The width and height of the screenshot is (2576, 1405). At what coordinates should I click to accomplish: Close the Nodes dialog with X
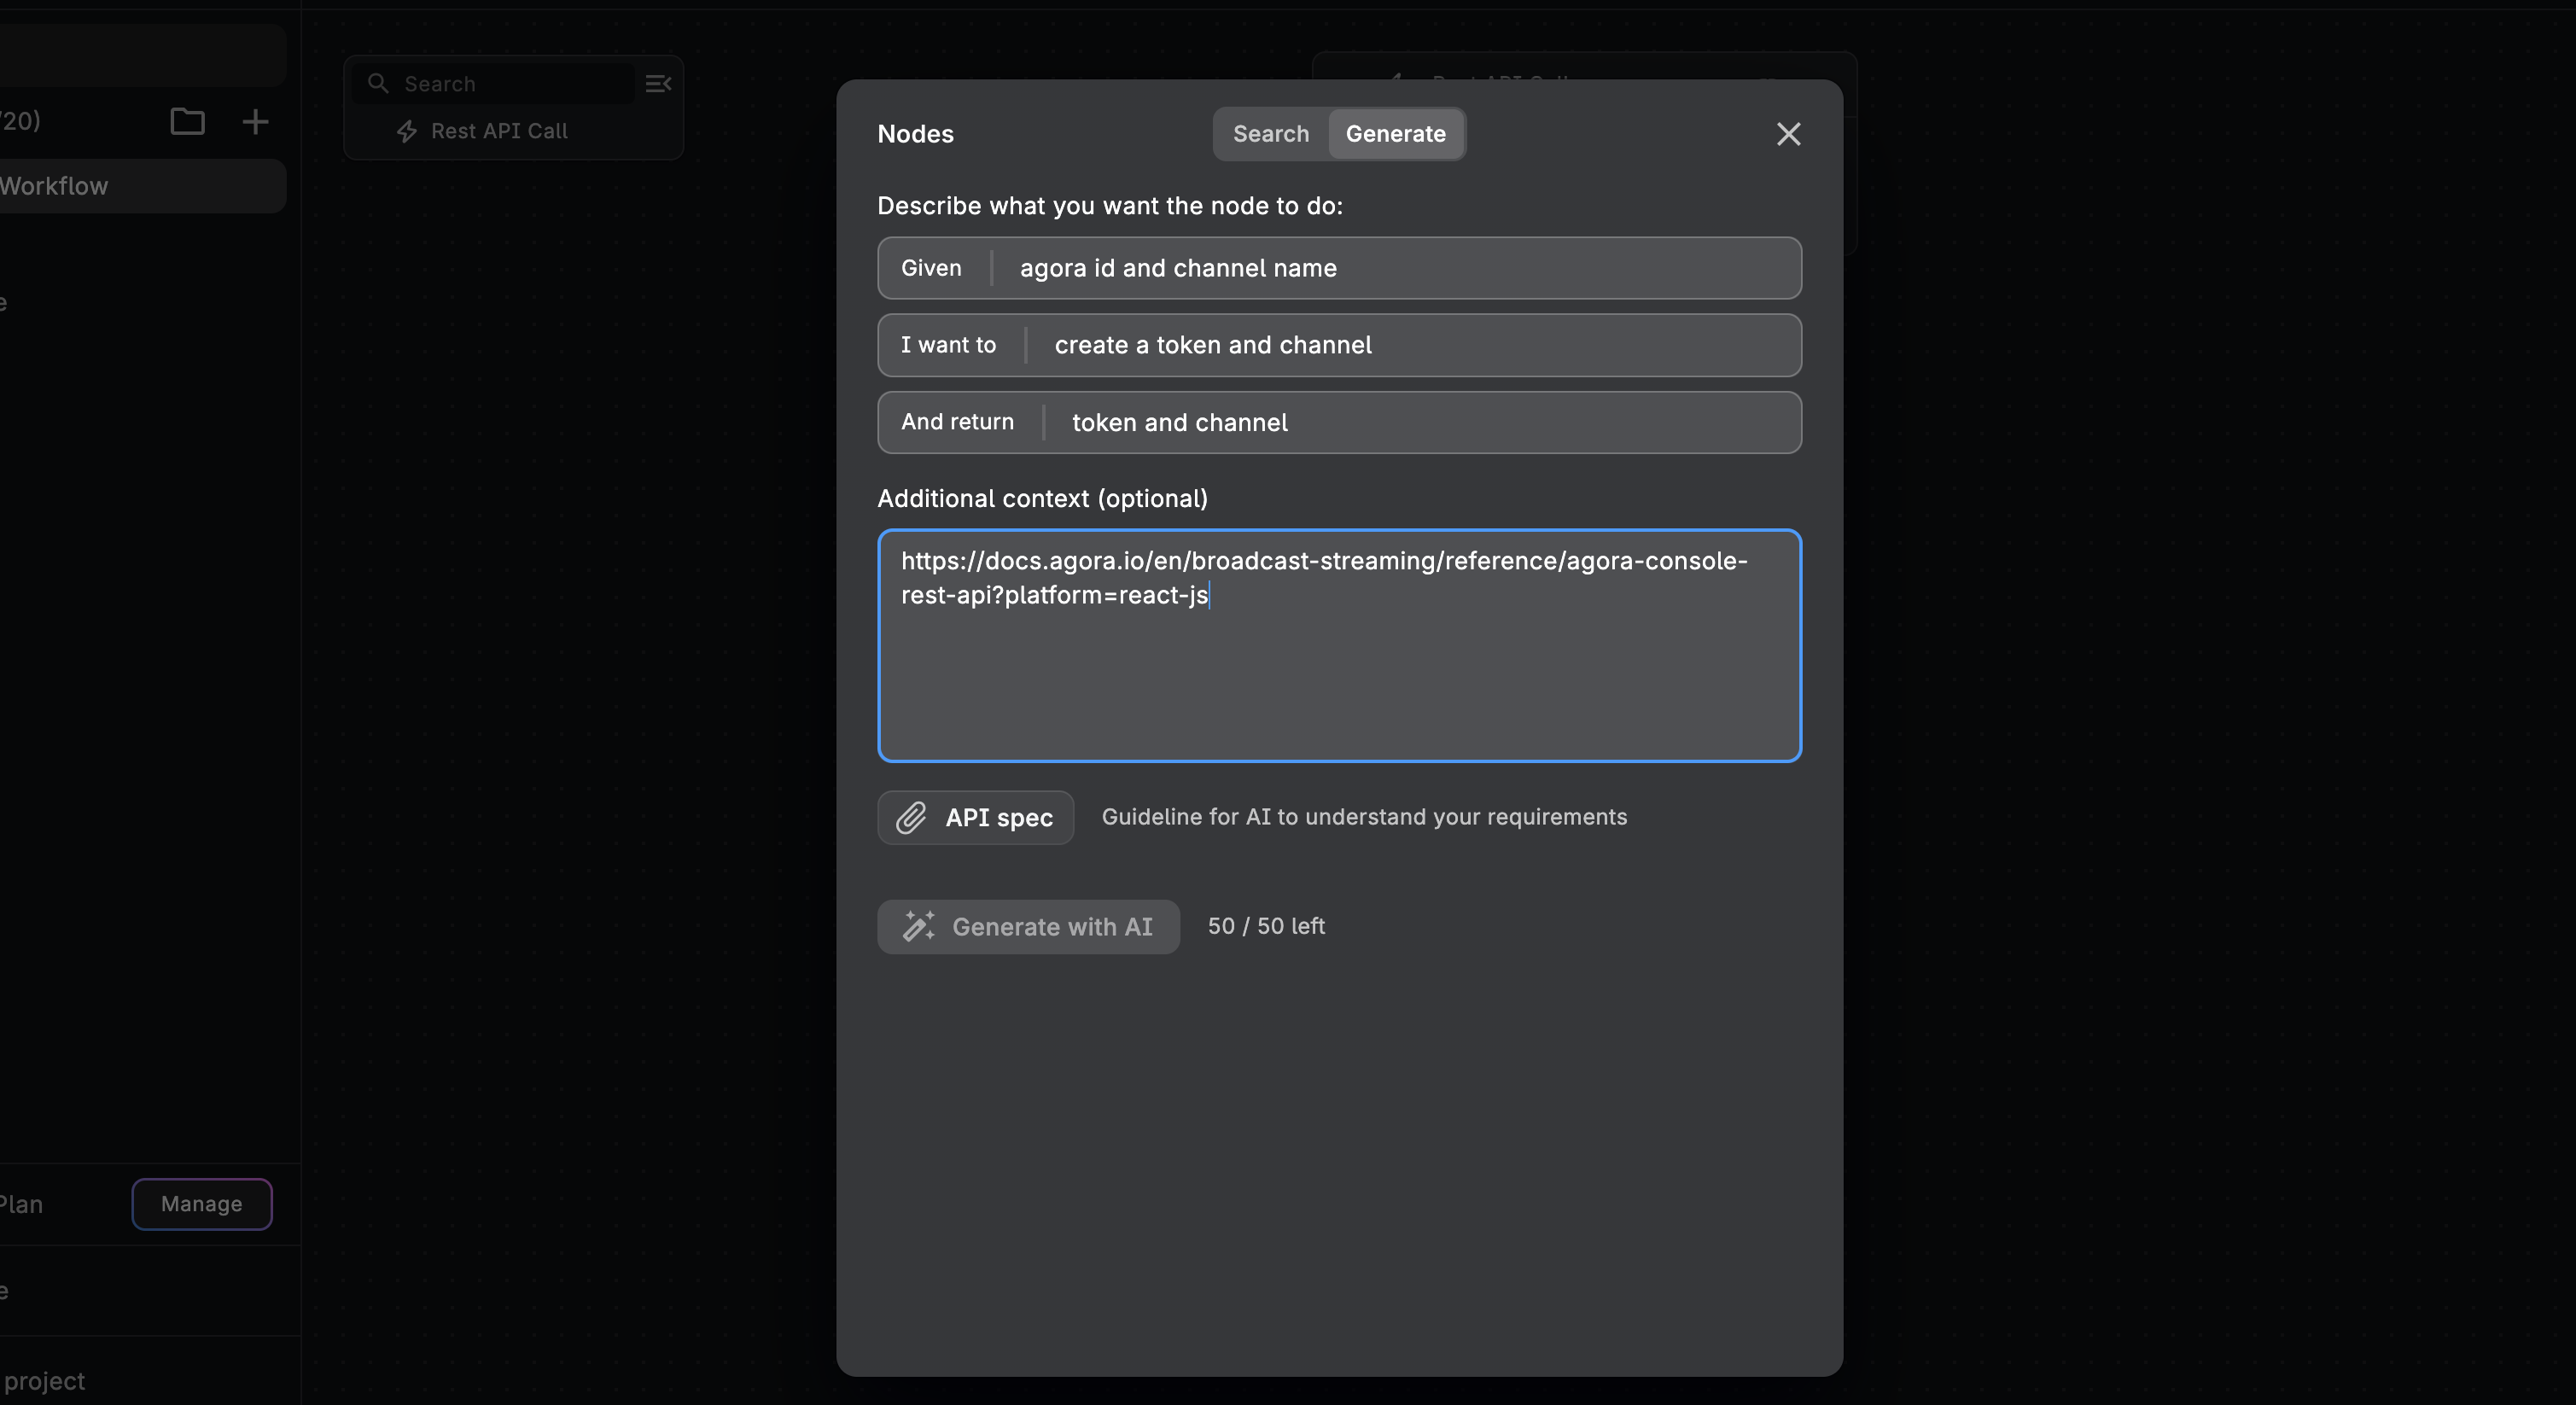pos(1788,134)
